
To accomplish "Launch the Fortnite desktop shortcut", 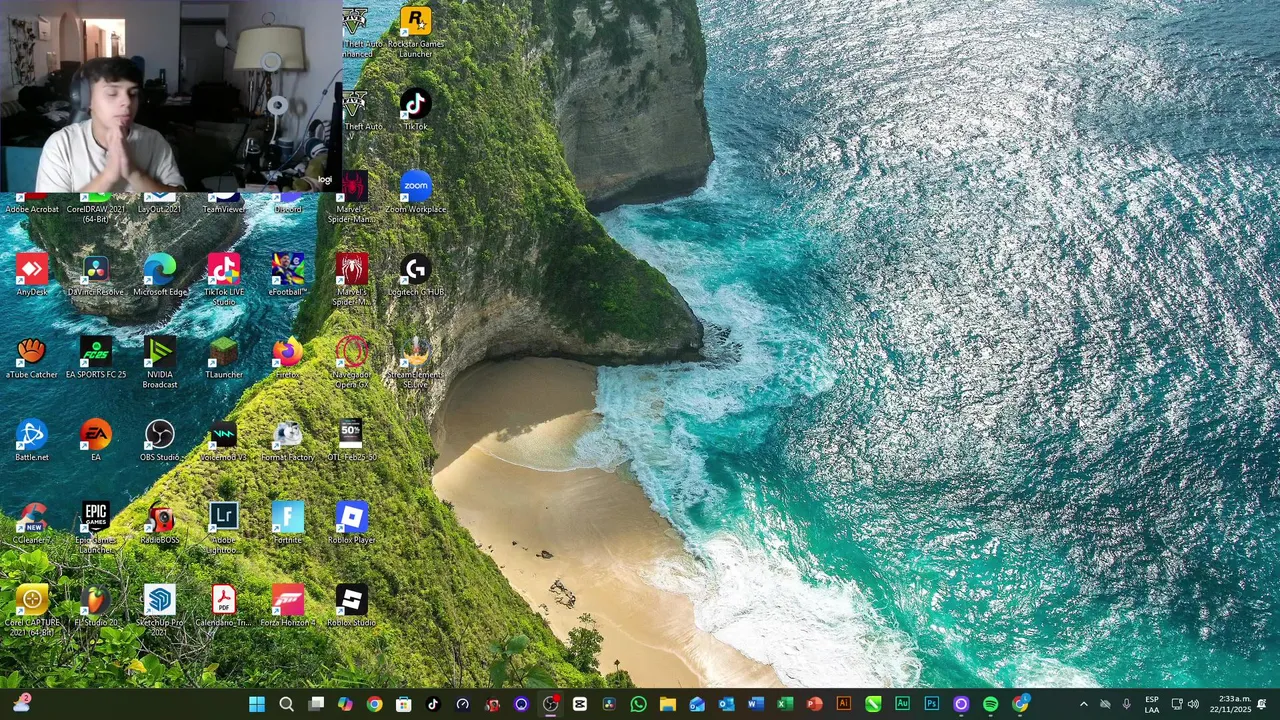I will click(287, 524).
